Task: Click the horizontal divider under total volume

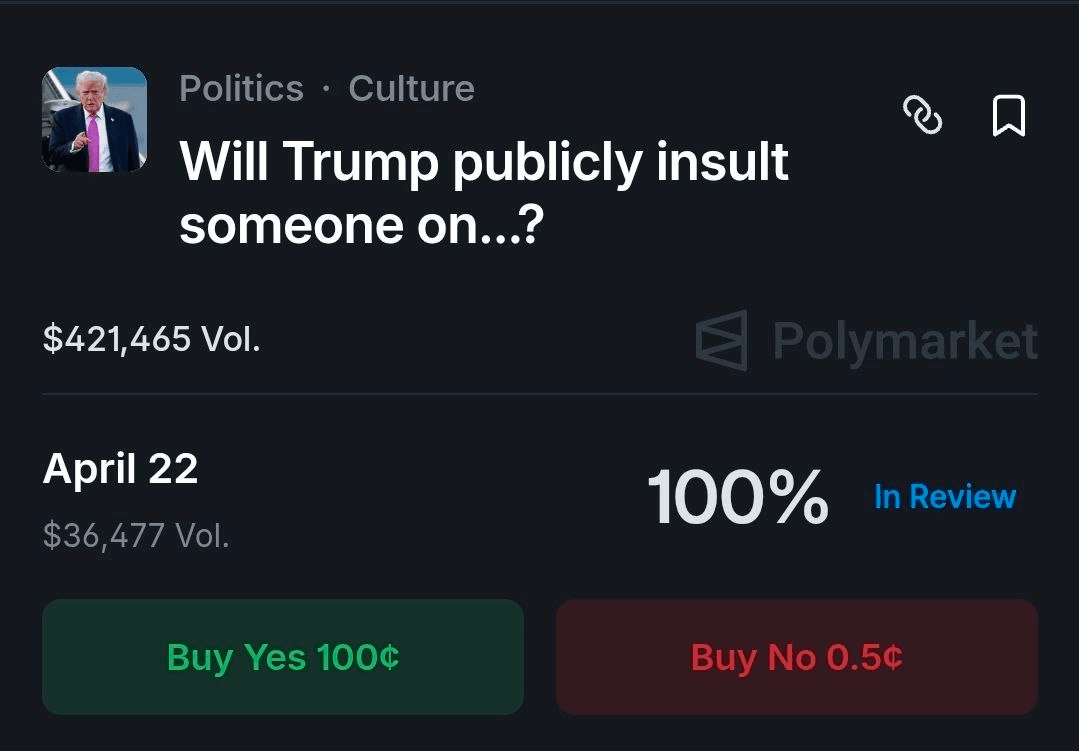Action: (540, 394)
